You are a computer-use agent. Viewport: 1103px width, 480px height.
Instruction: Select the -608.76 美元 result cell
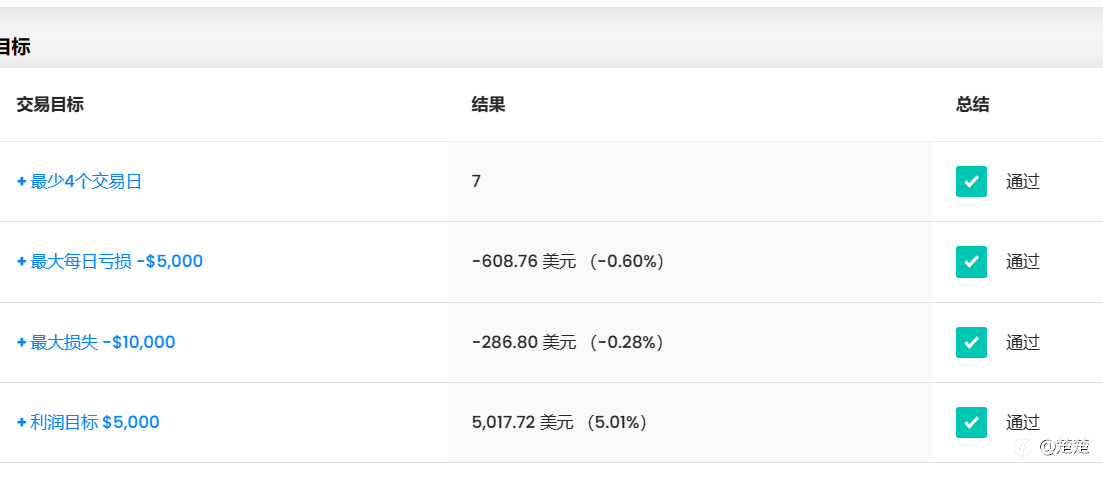[689, 262]
